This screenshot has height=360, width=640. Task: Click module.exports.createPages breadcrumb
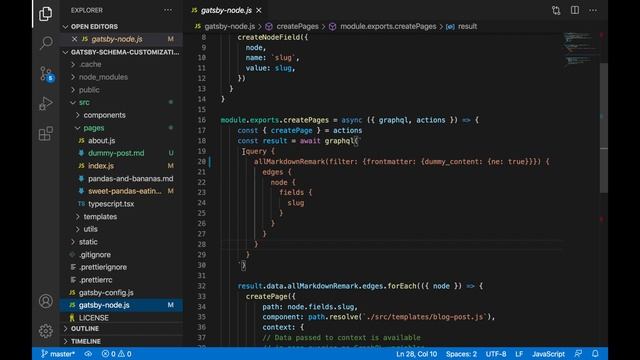pyautogui.click(x=388, y=27)
